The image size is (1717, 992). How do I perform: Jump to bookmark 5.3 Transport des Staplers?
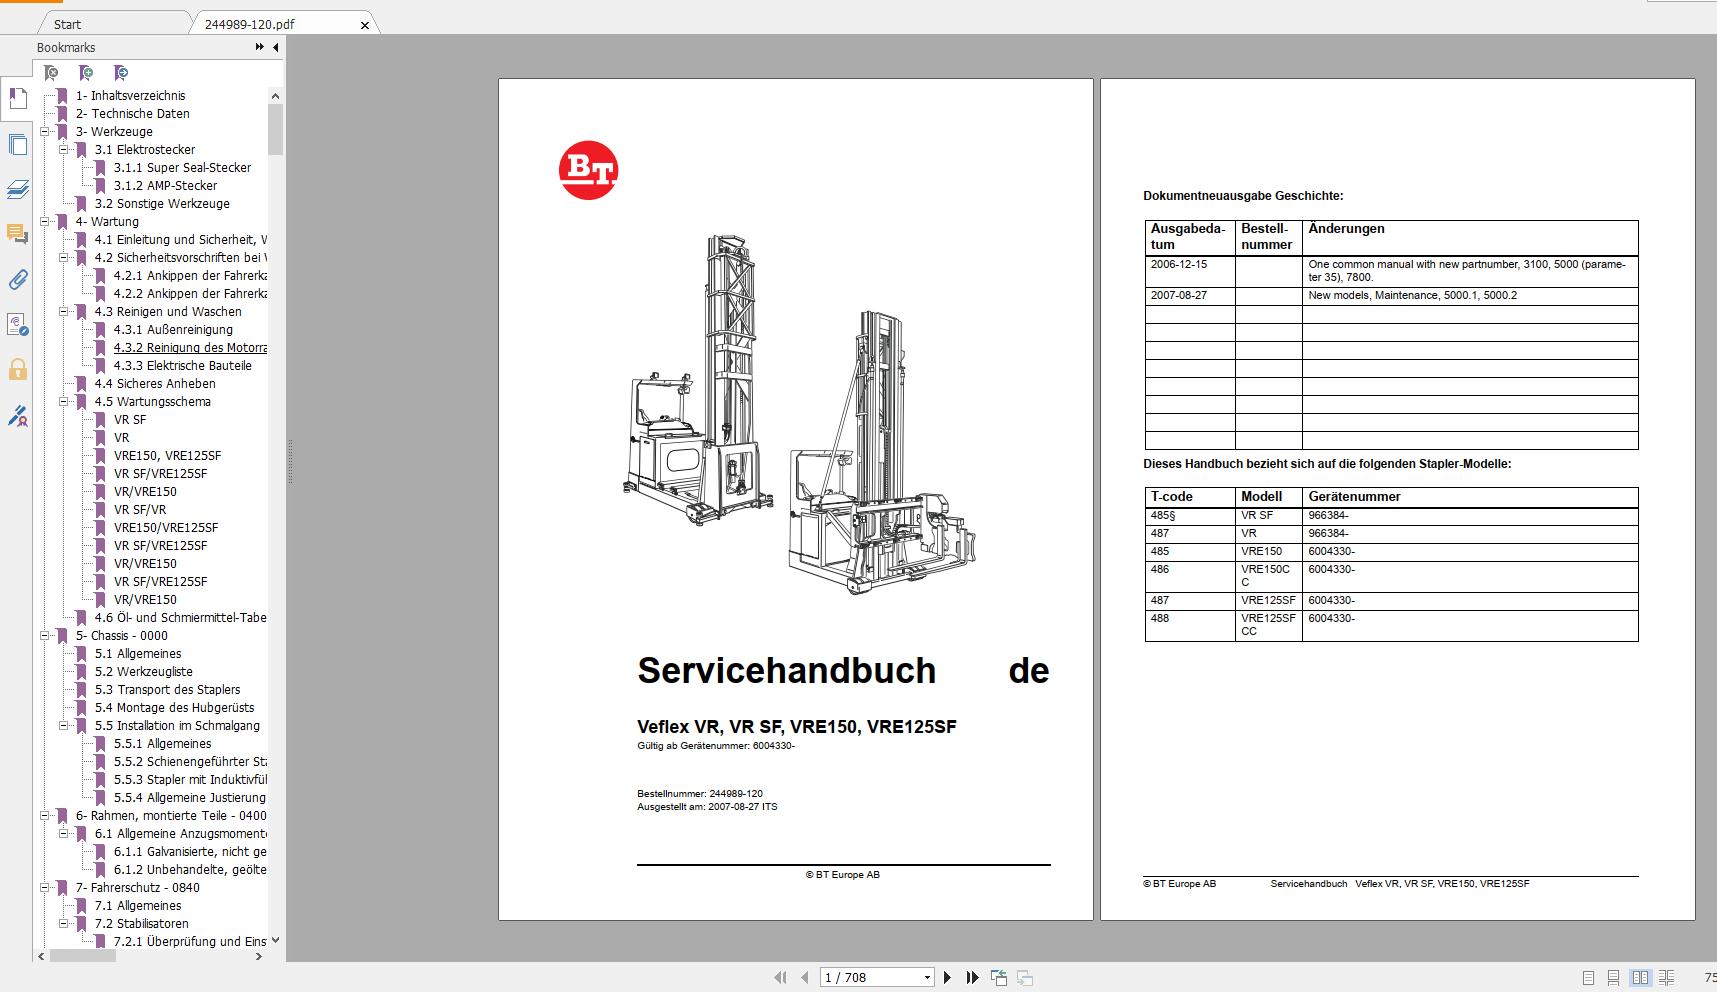179,689
